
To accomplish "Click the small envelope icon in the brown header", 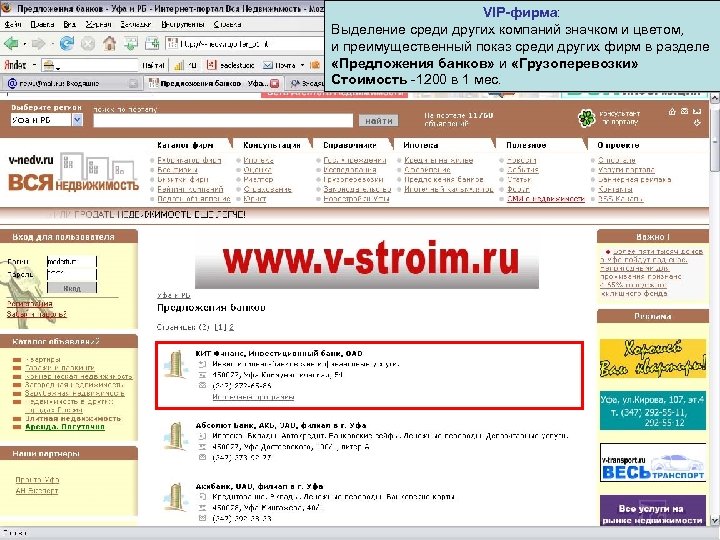I will pyautogui.click(x=684, y=112).
